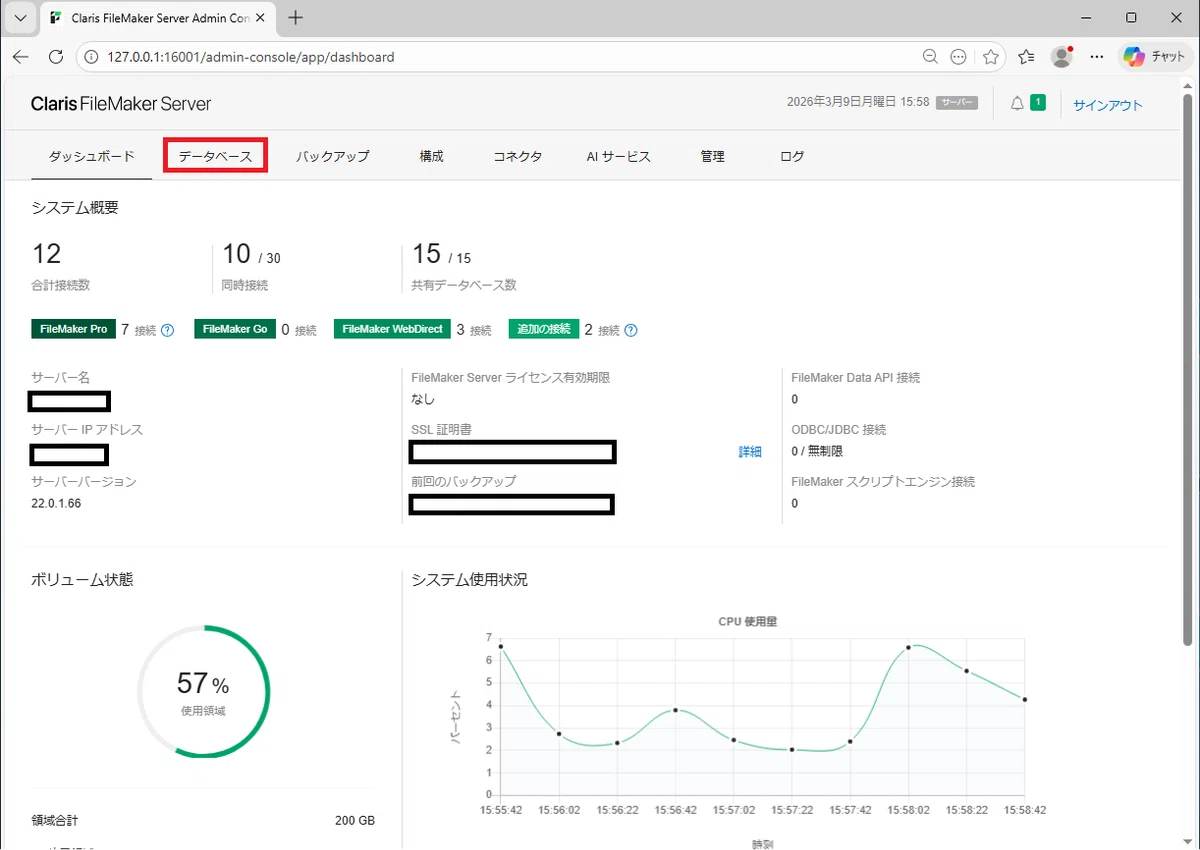Open the browser settings and more menu
Screen dimensions: 1200x850
pyautogui.click(x=1097, y=57)
